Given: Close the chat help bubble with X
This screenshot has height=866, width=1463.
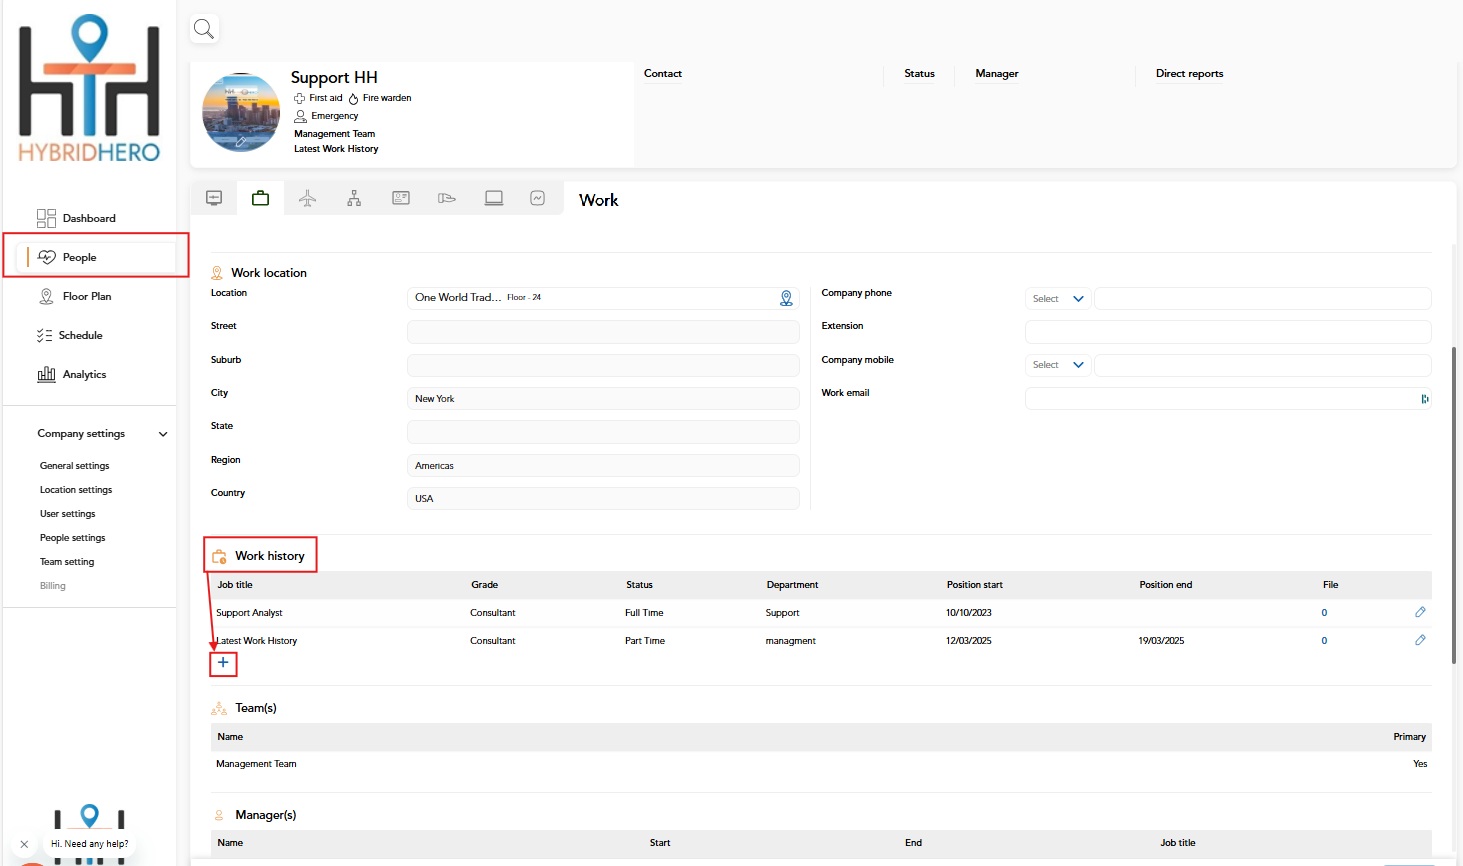Looking at the screenshot, I should tap(24, 844).
